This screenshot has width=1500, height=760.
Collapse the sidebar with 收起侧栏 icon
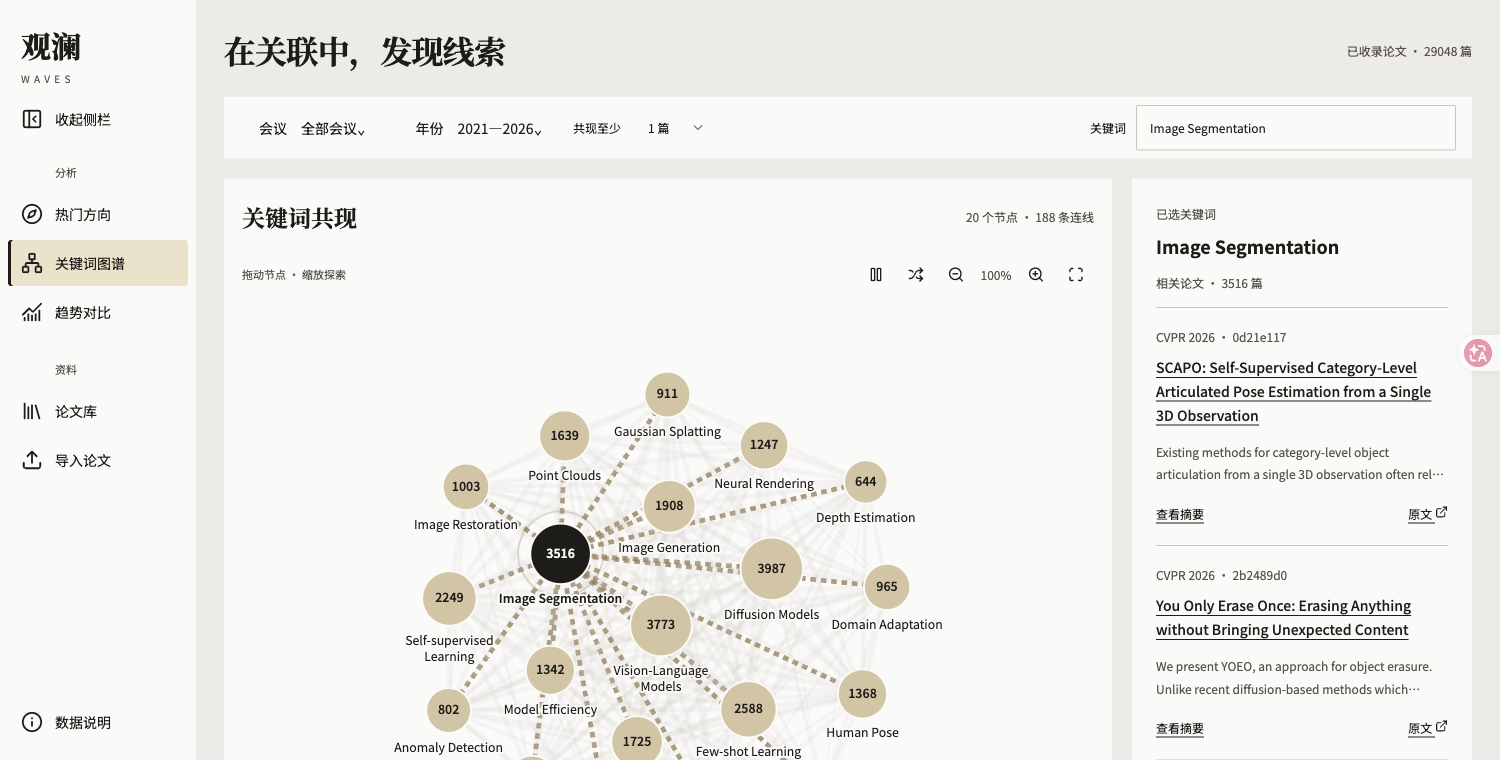point(32,119)
